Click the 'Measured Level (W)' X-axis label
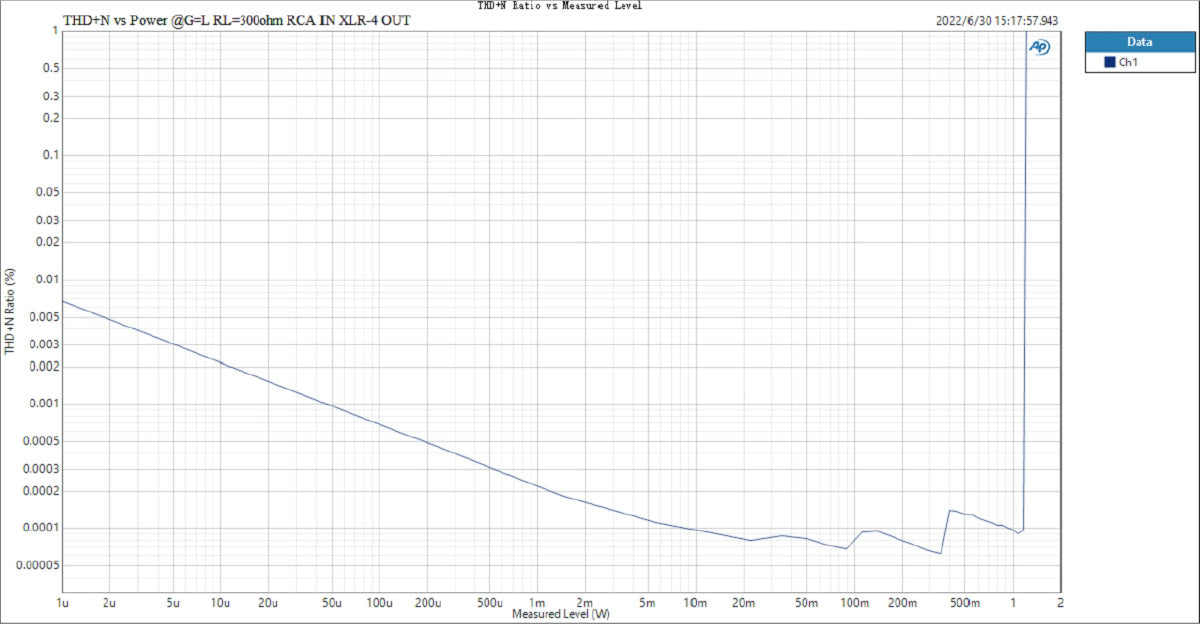This screenshot has width=1200, height=624. 560,614
